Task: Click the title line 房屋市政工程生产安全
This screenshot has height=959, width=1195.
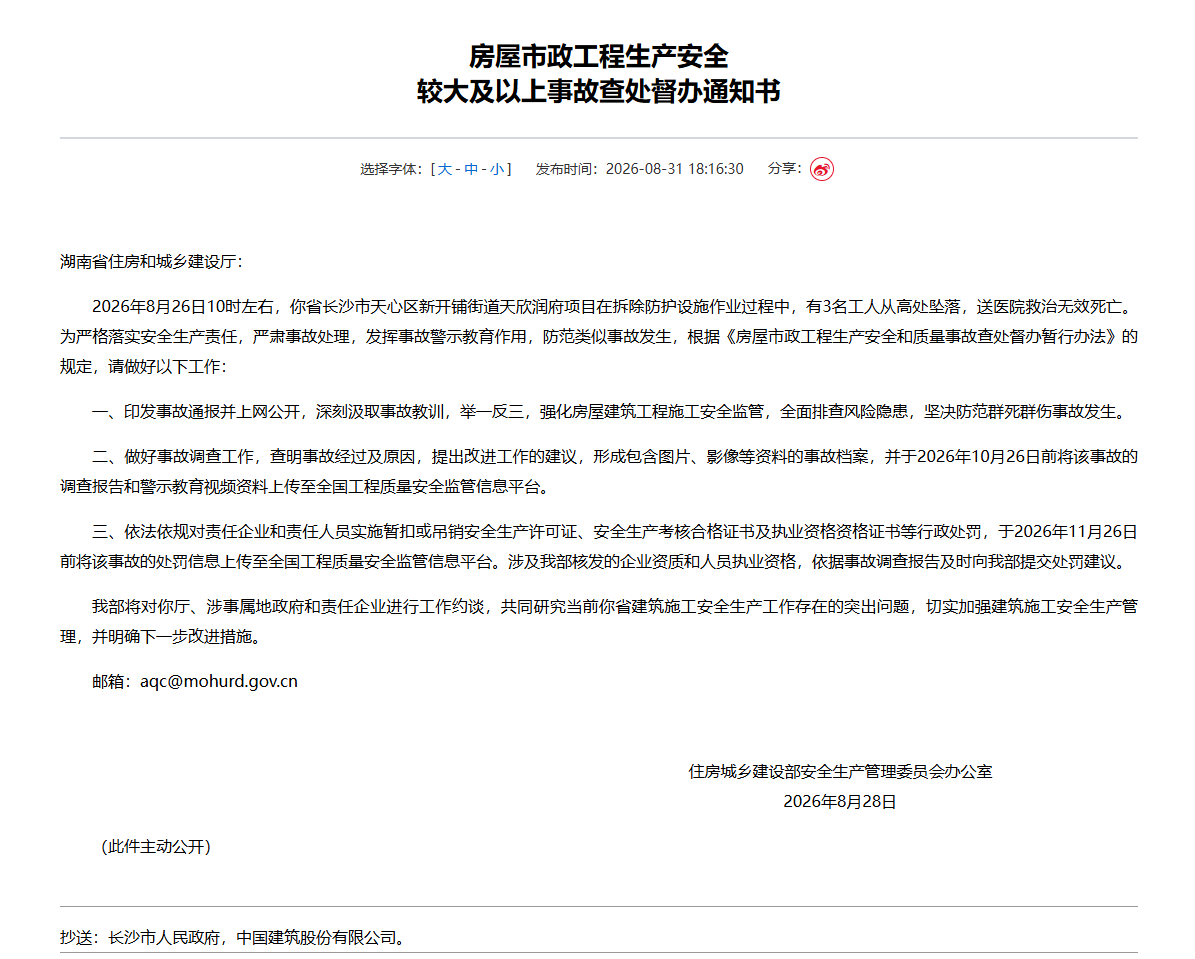Action: point(598,56)
